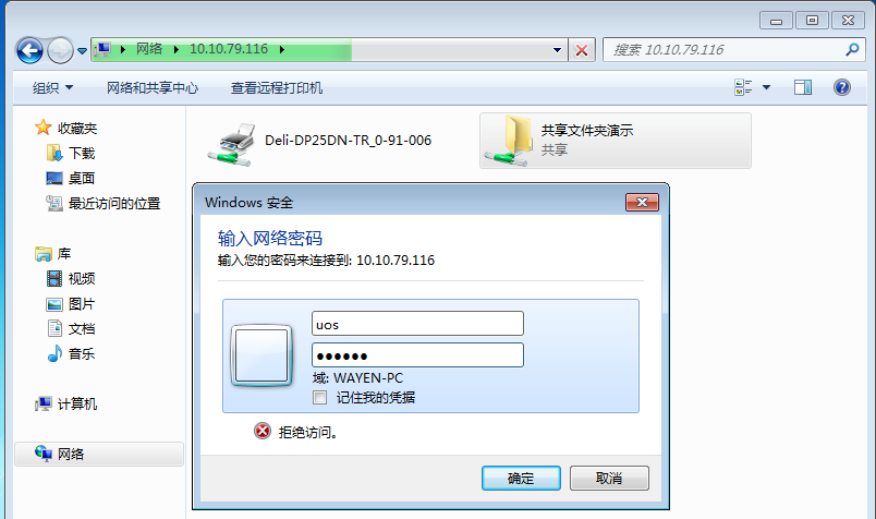The height and width of the screenshot is (519, 876).
Task: Click 查看远程打印机 in the toolbar
Action: (277, 88)
